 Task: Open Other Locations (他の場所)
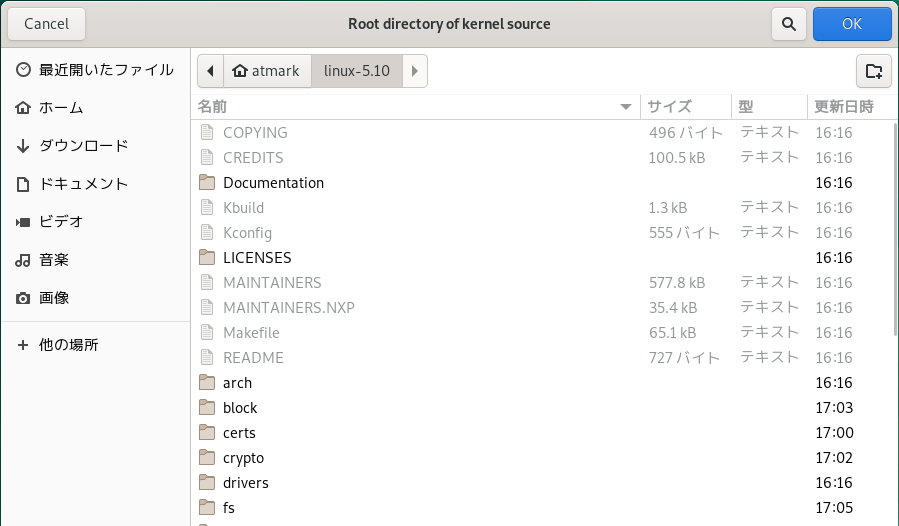point(68,345)
